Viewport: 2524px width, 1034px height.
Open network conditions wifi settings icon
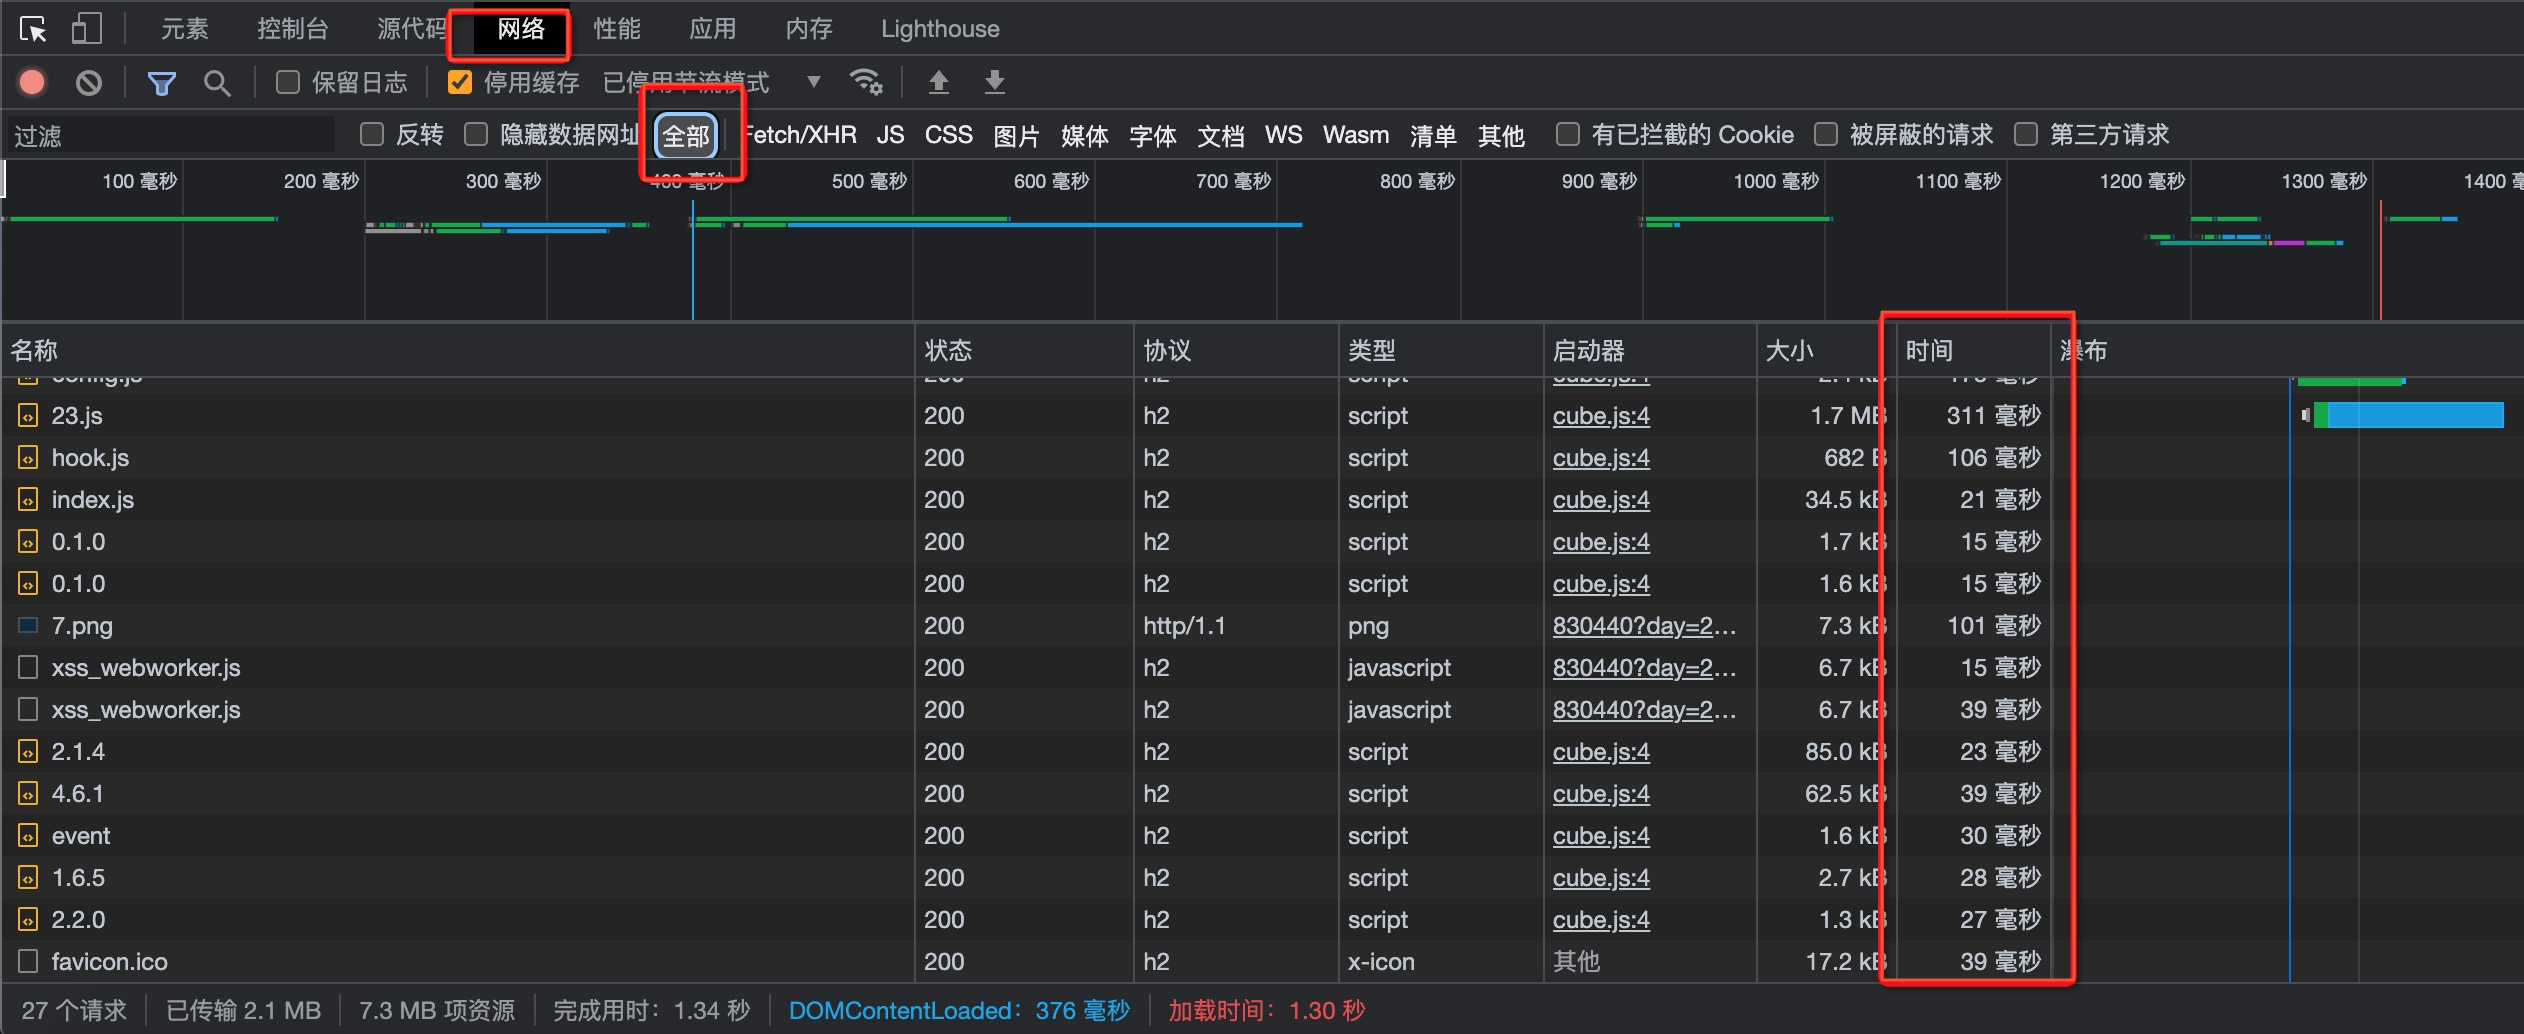click(x=865, y=81)
